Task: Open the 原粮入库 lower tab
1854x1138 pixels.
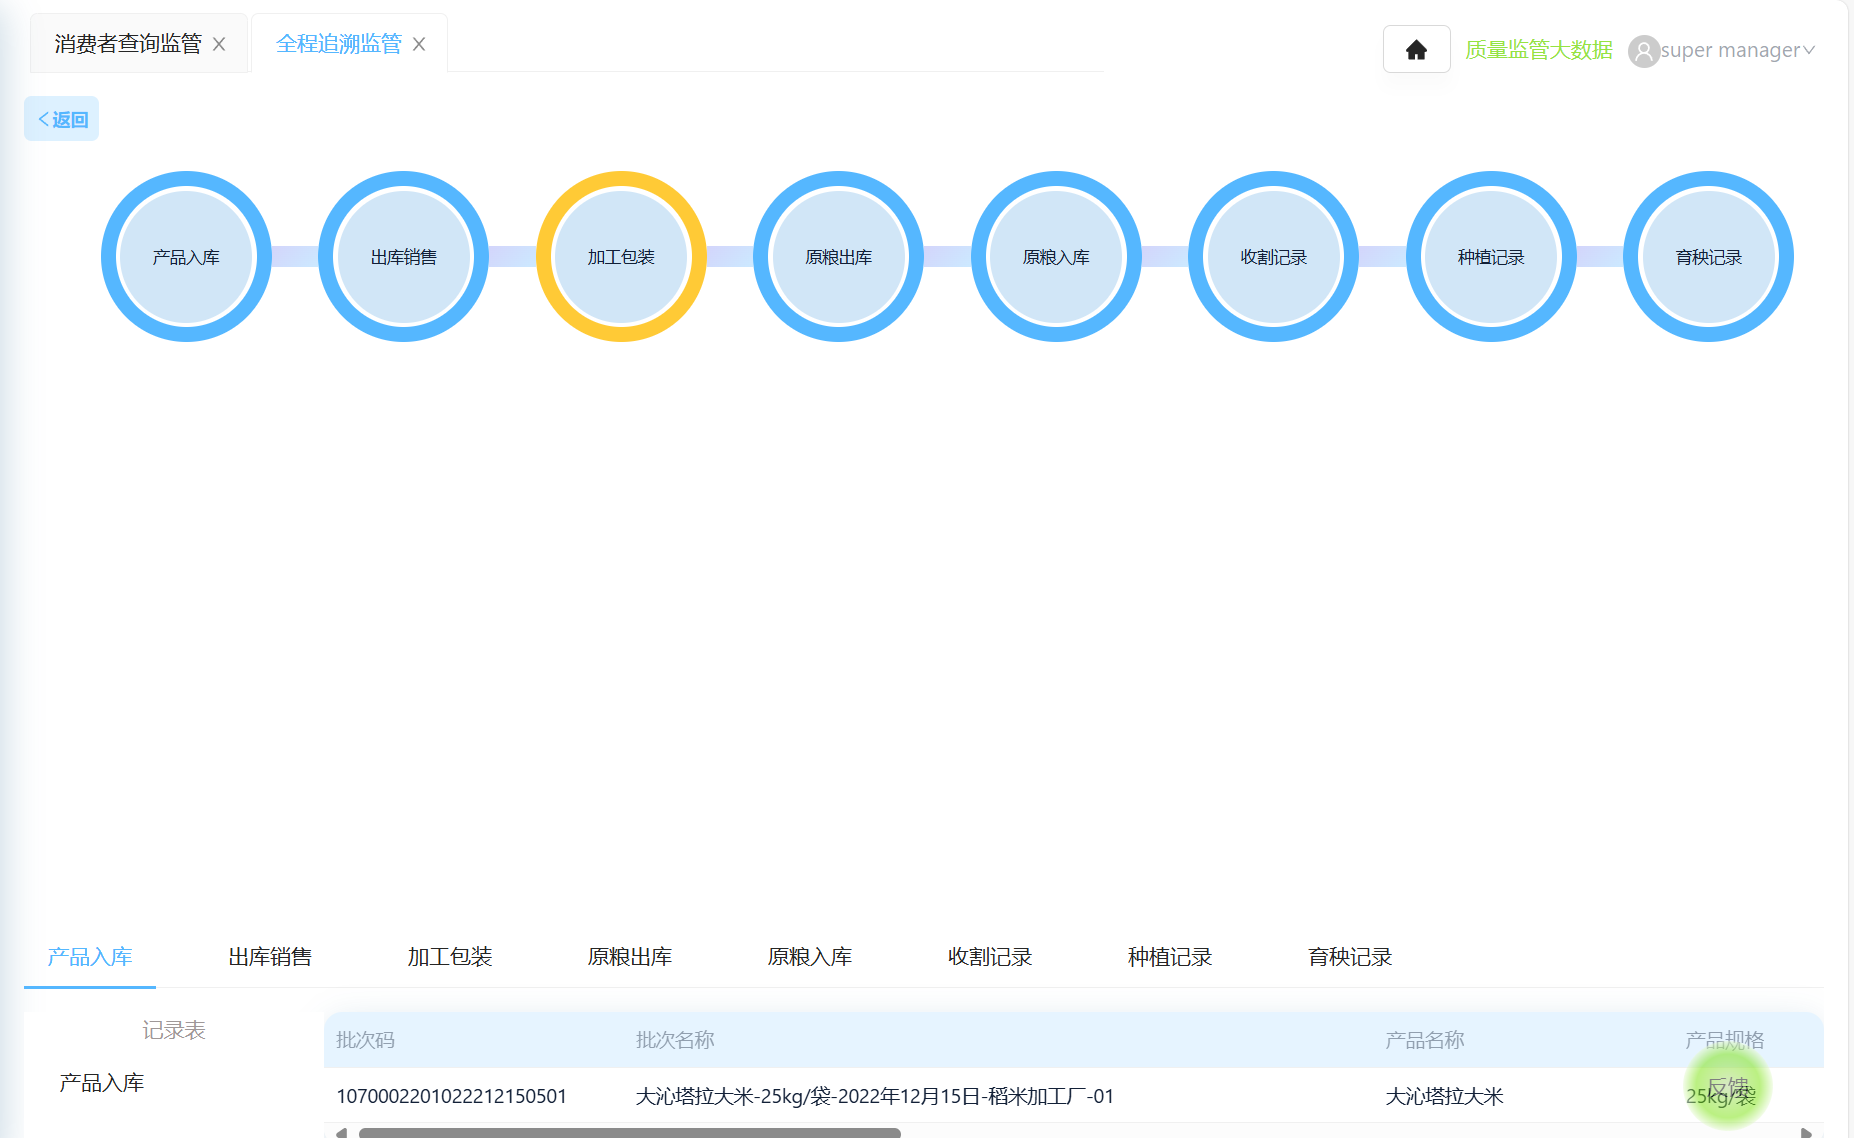Action: click(810, 957)
